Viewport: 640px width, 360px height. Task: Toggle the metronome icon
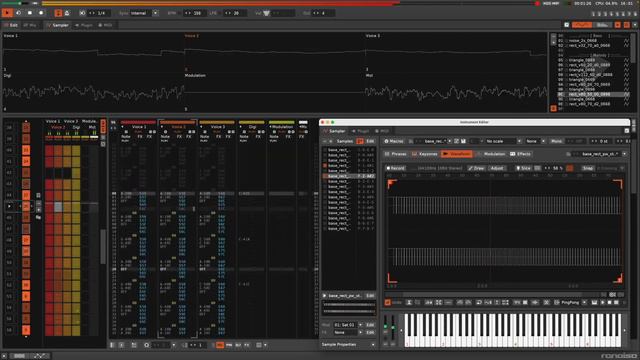tap(67, 13)
